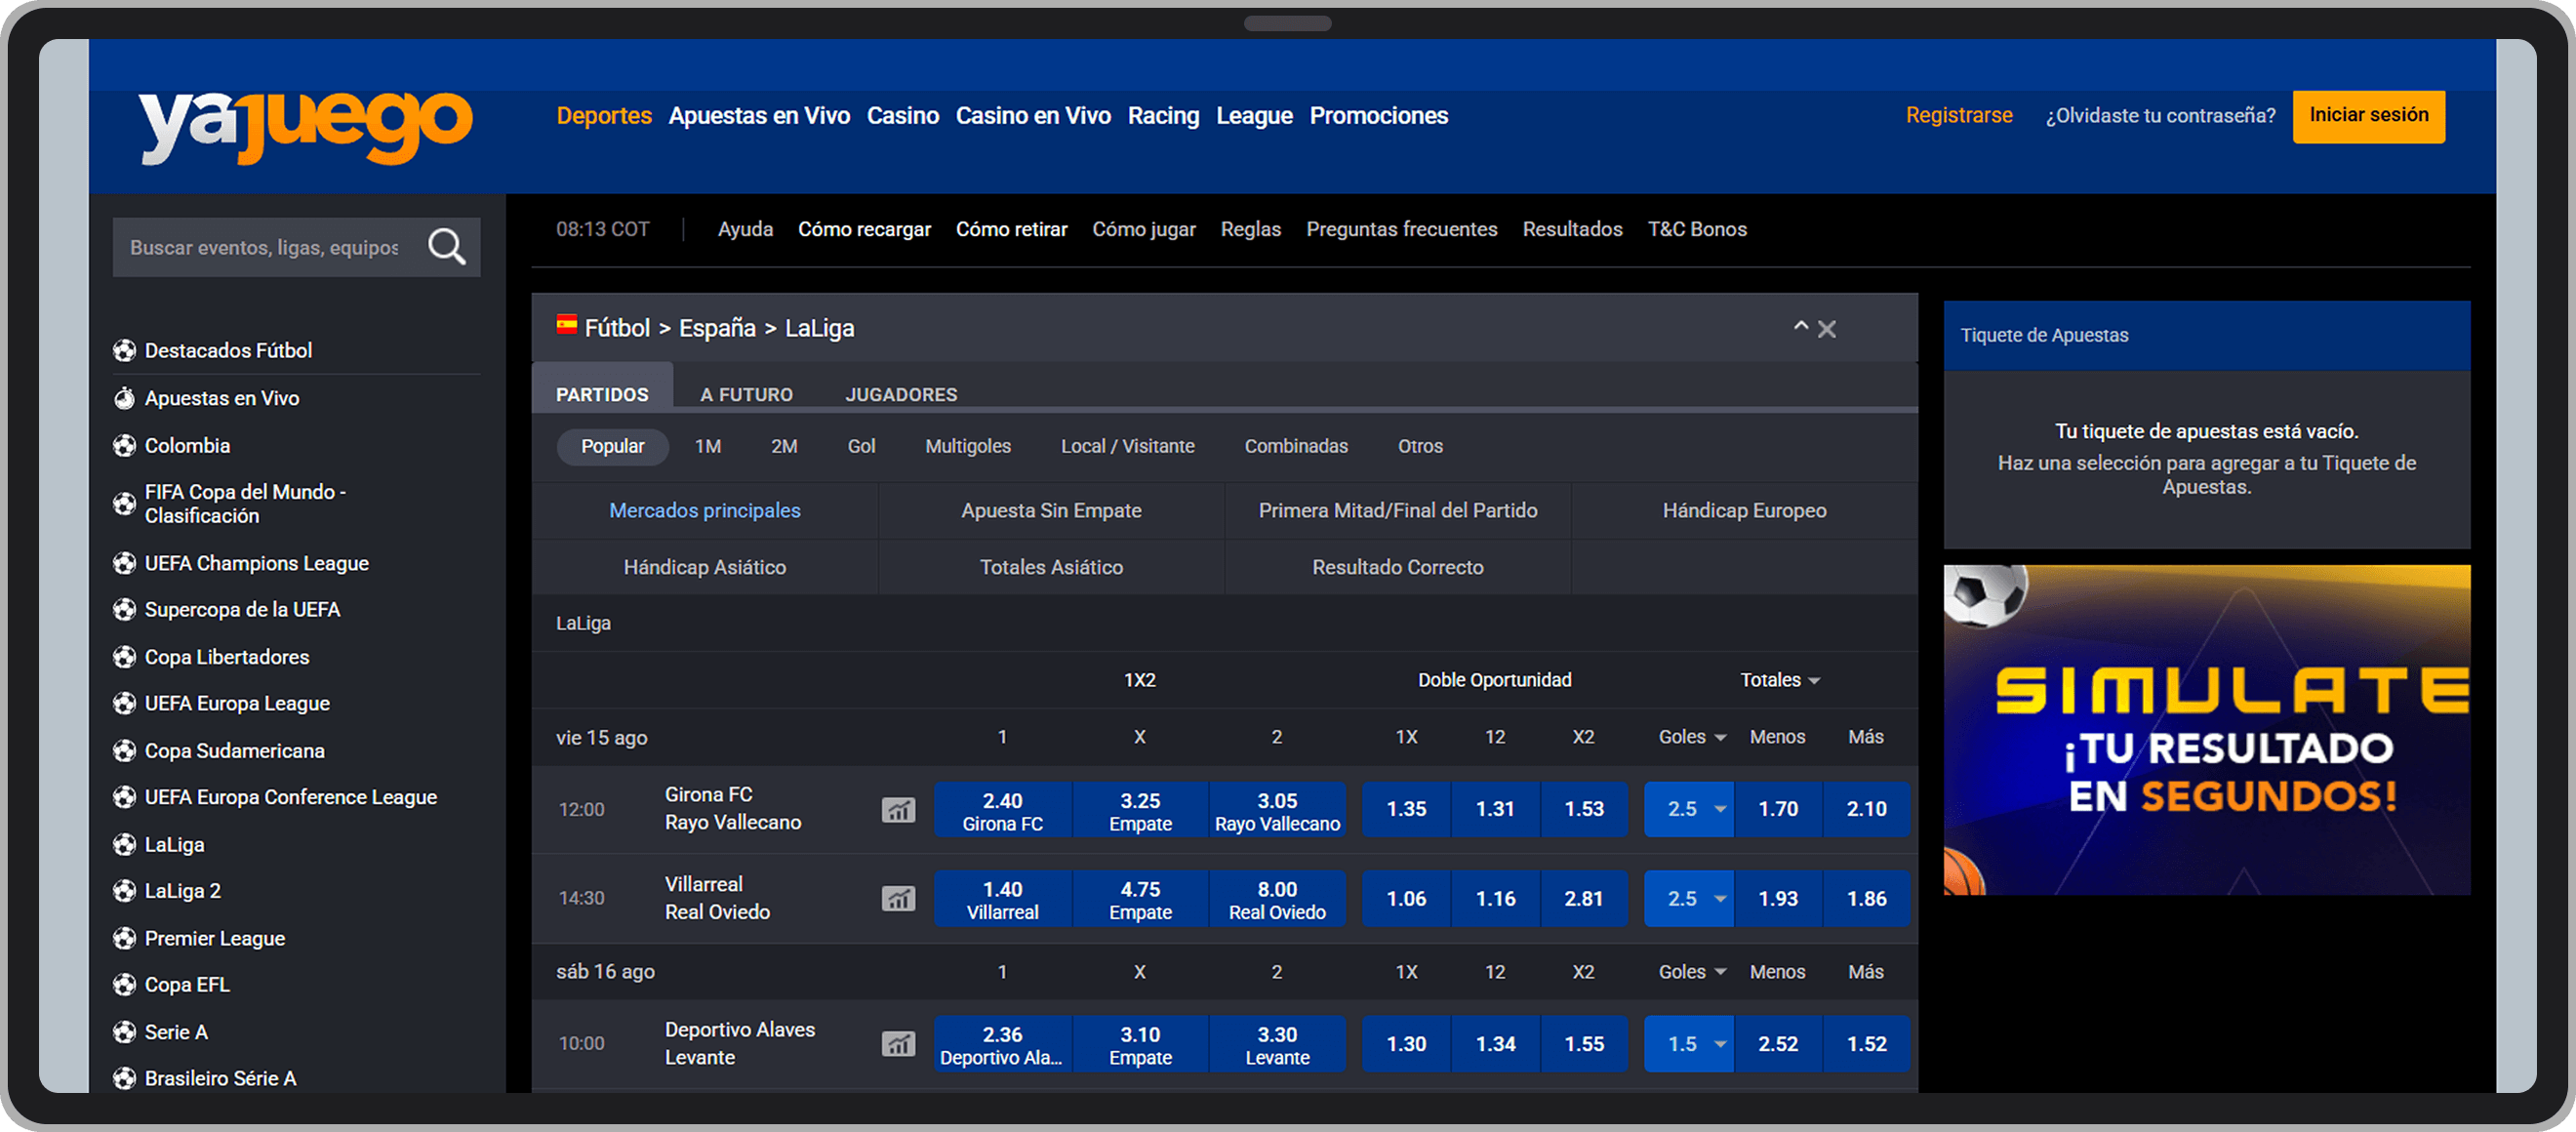Image resolution: width=2576 pixels, height=1132 pixels.
Task: Collapse the LaLiga panel with up chevron
Action: (x=1801, y=326)
